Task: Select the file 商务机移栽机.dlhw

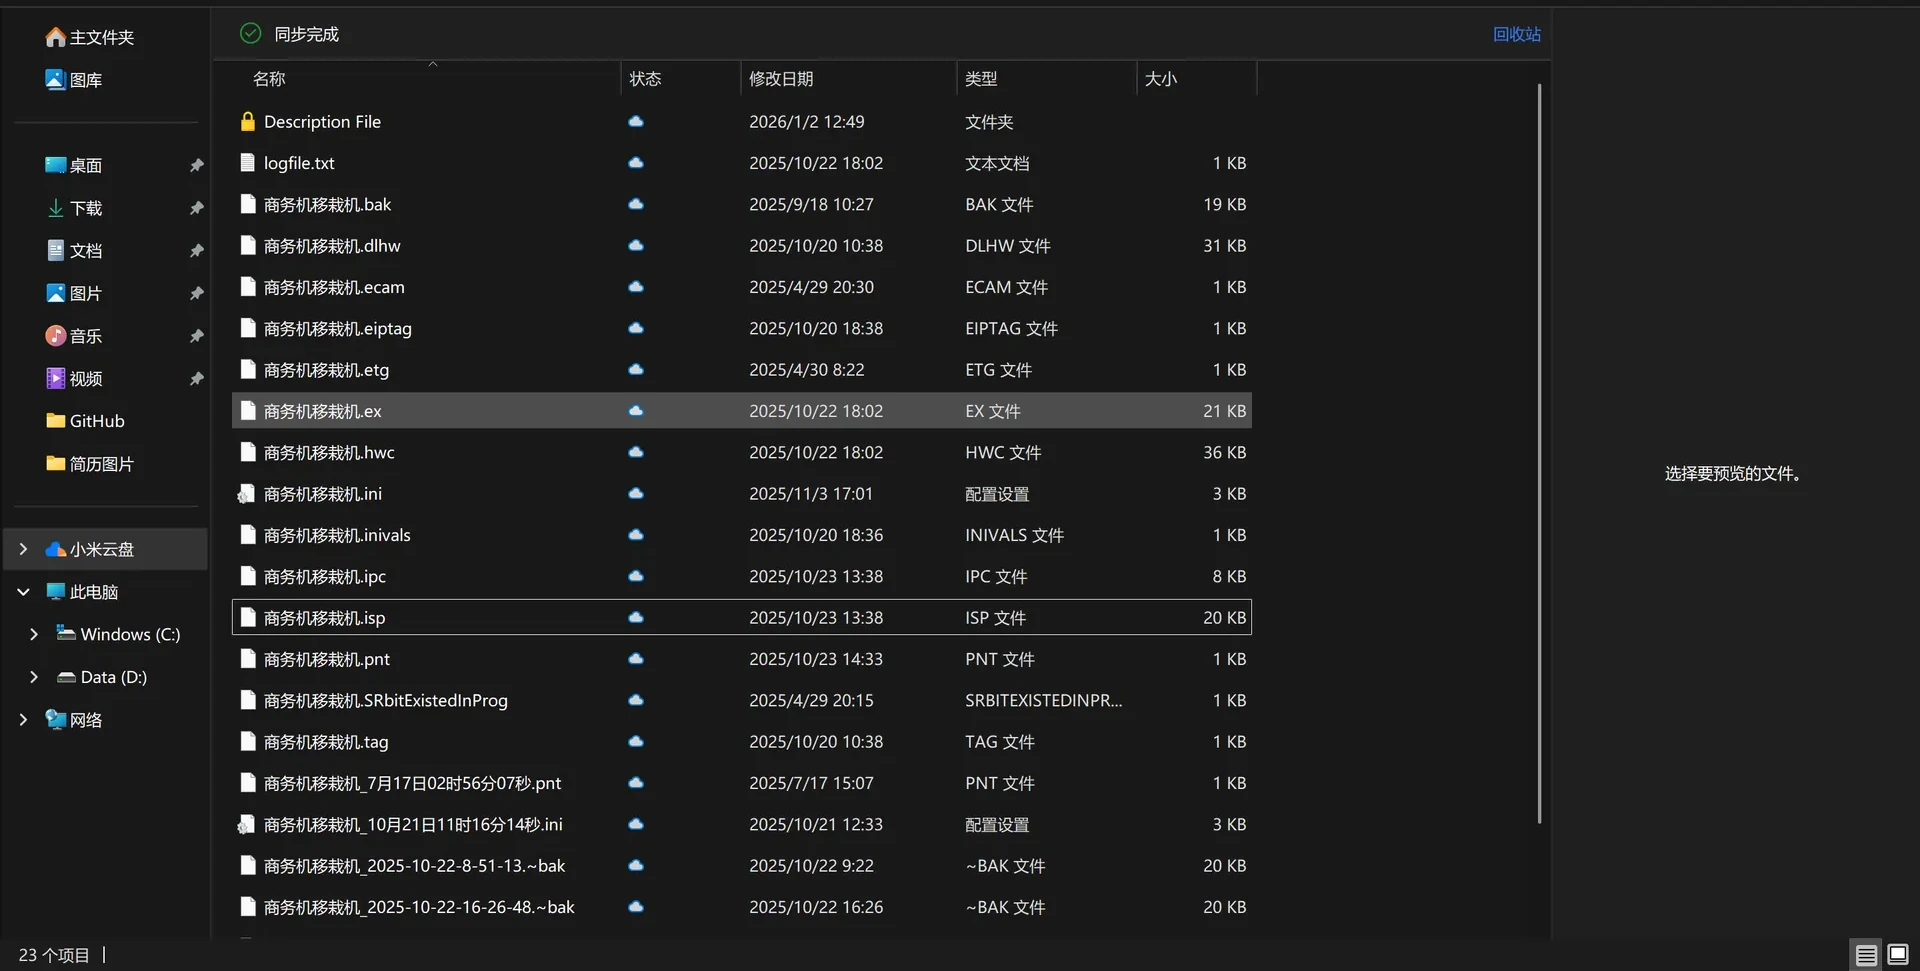Action: [x=742, y=245]
